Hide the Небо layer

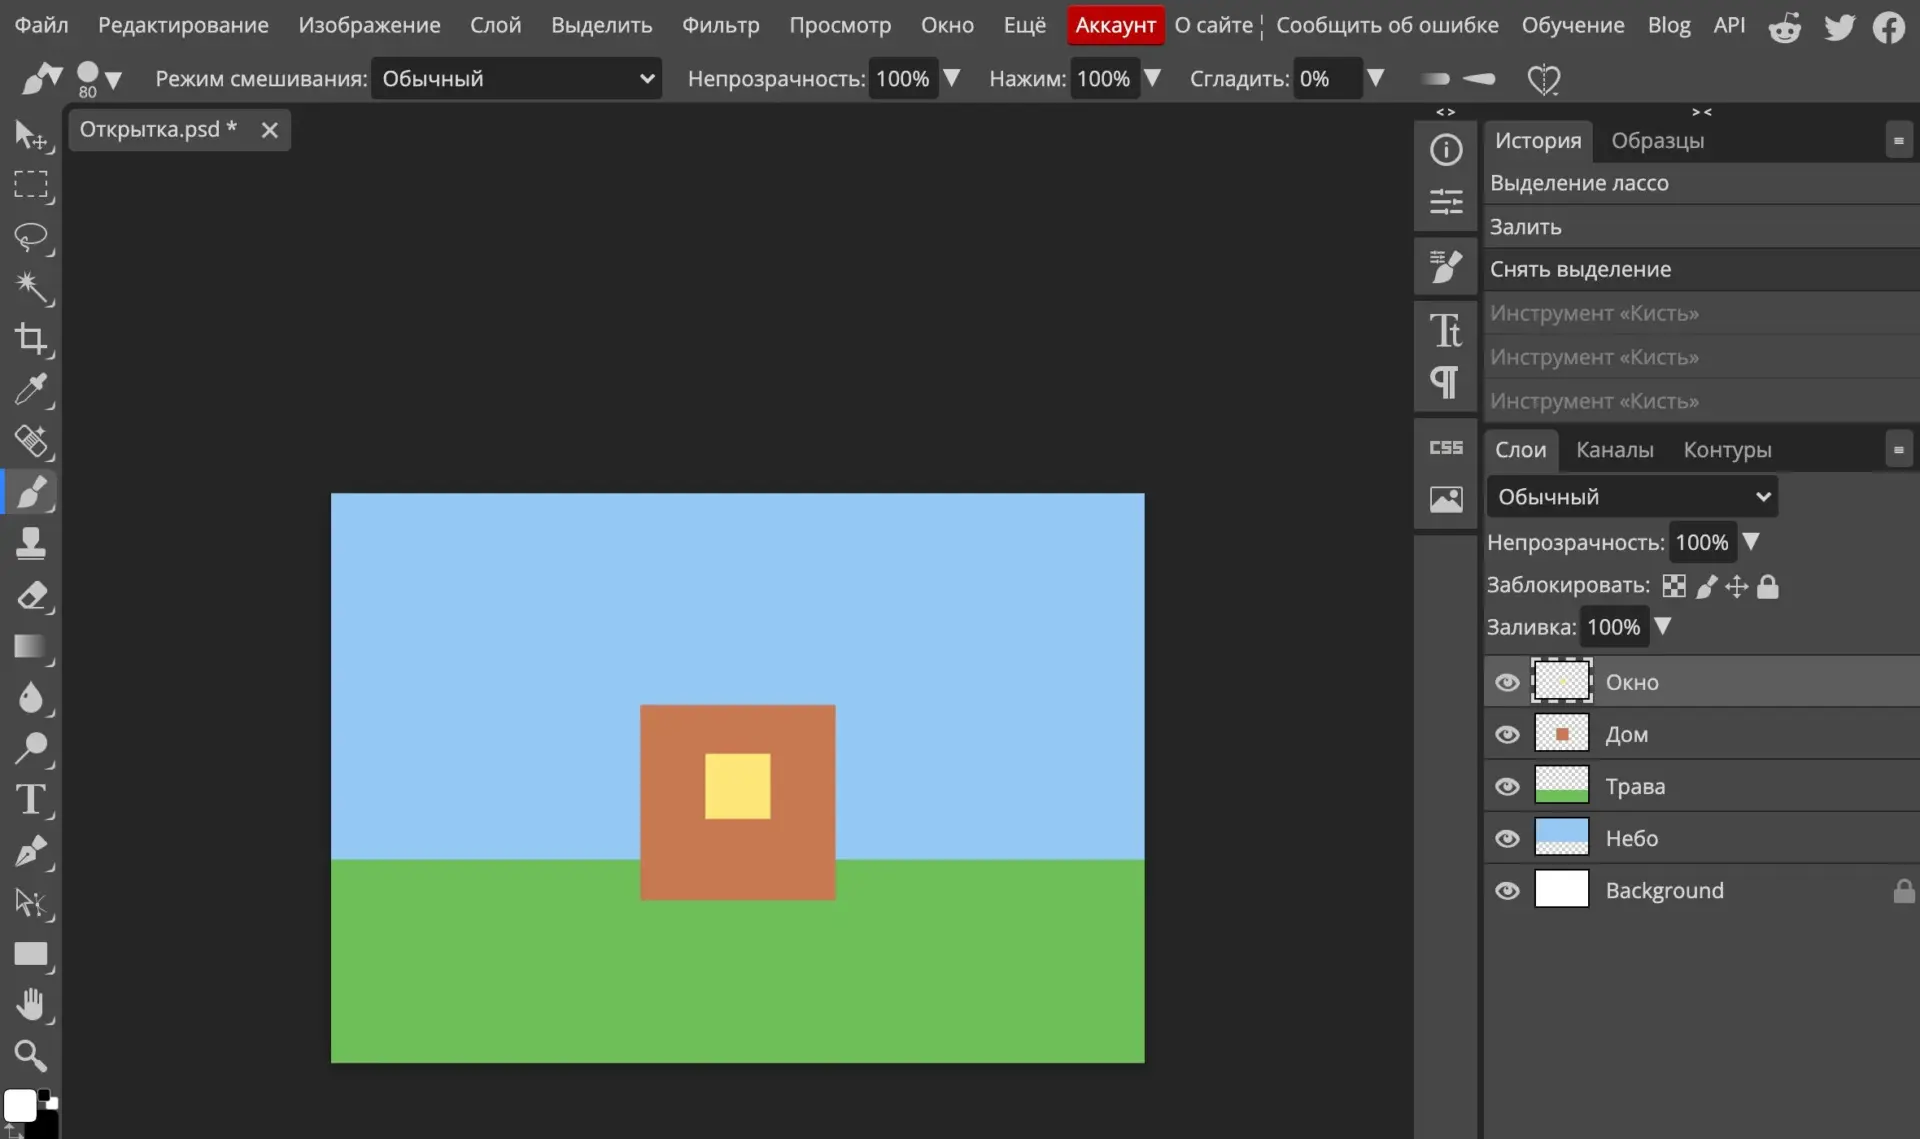(1507, 838)
